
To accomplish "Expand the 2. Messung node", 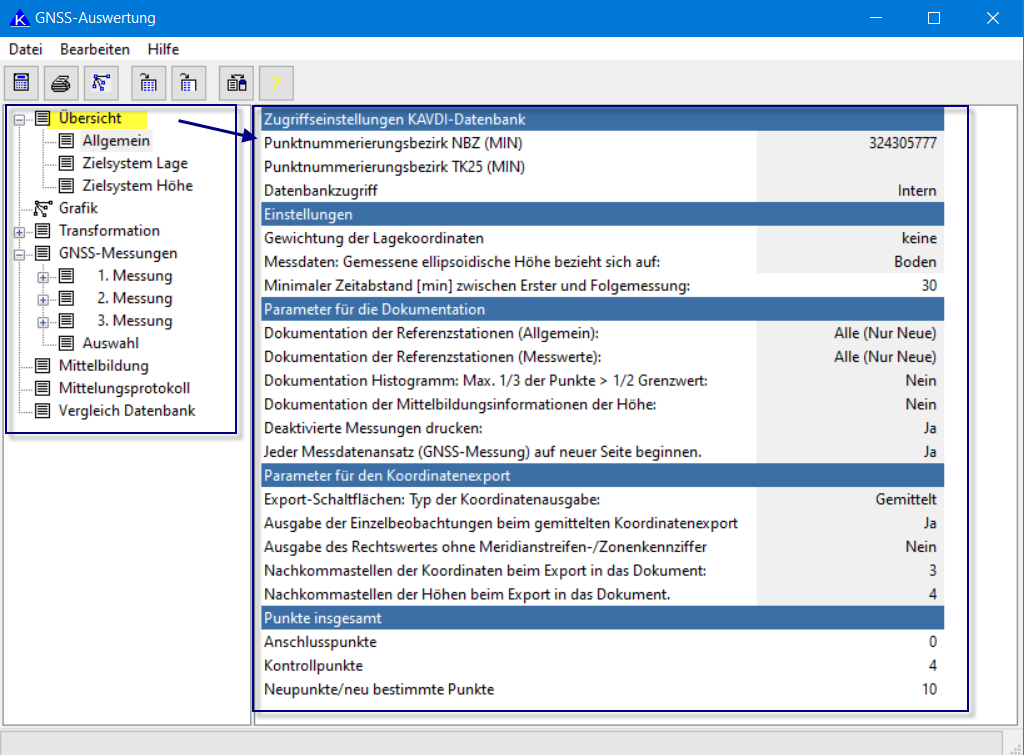I will tap(43, 300).
